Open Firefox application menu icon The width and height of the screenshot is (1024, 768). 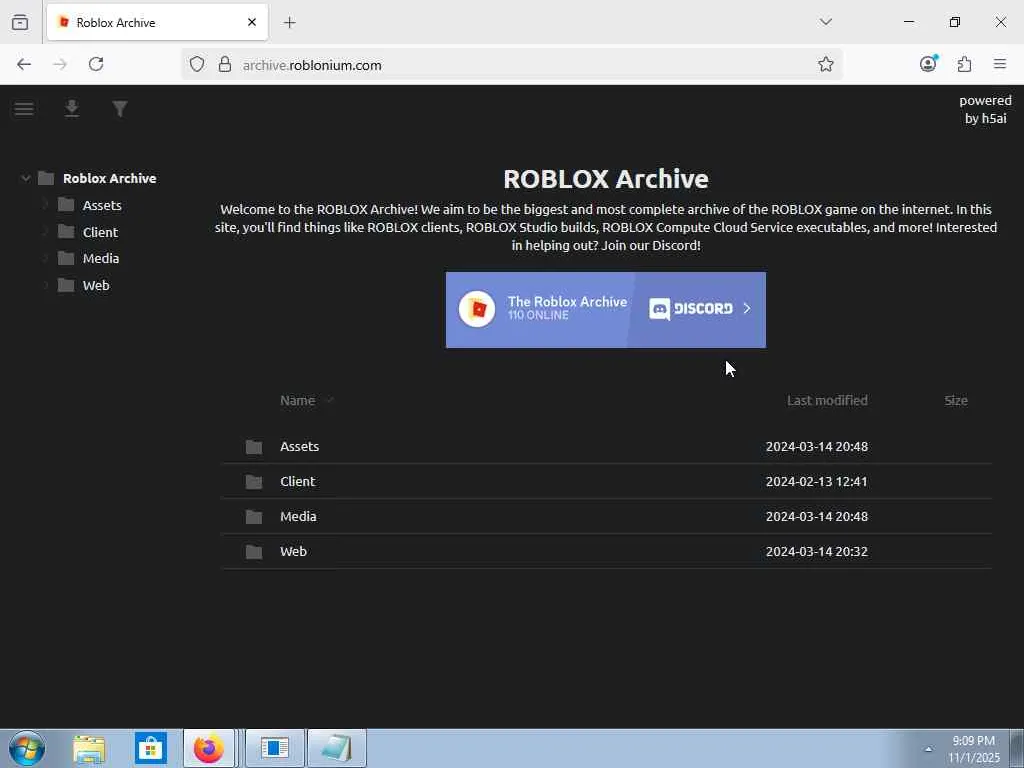[1000, 64]
